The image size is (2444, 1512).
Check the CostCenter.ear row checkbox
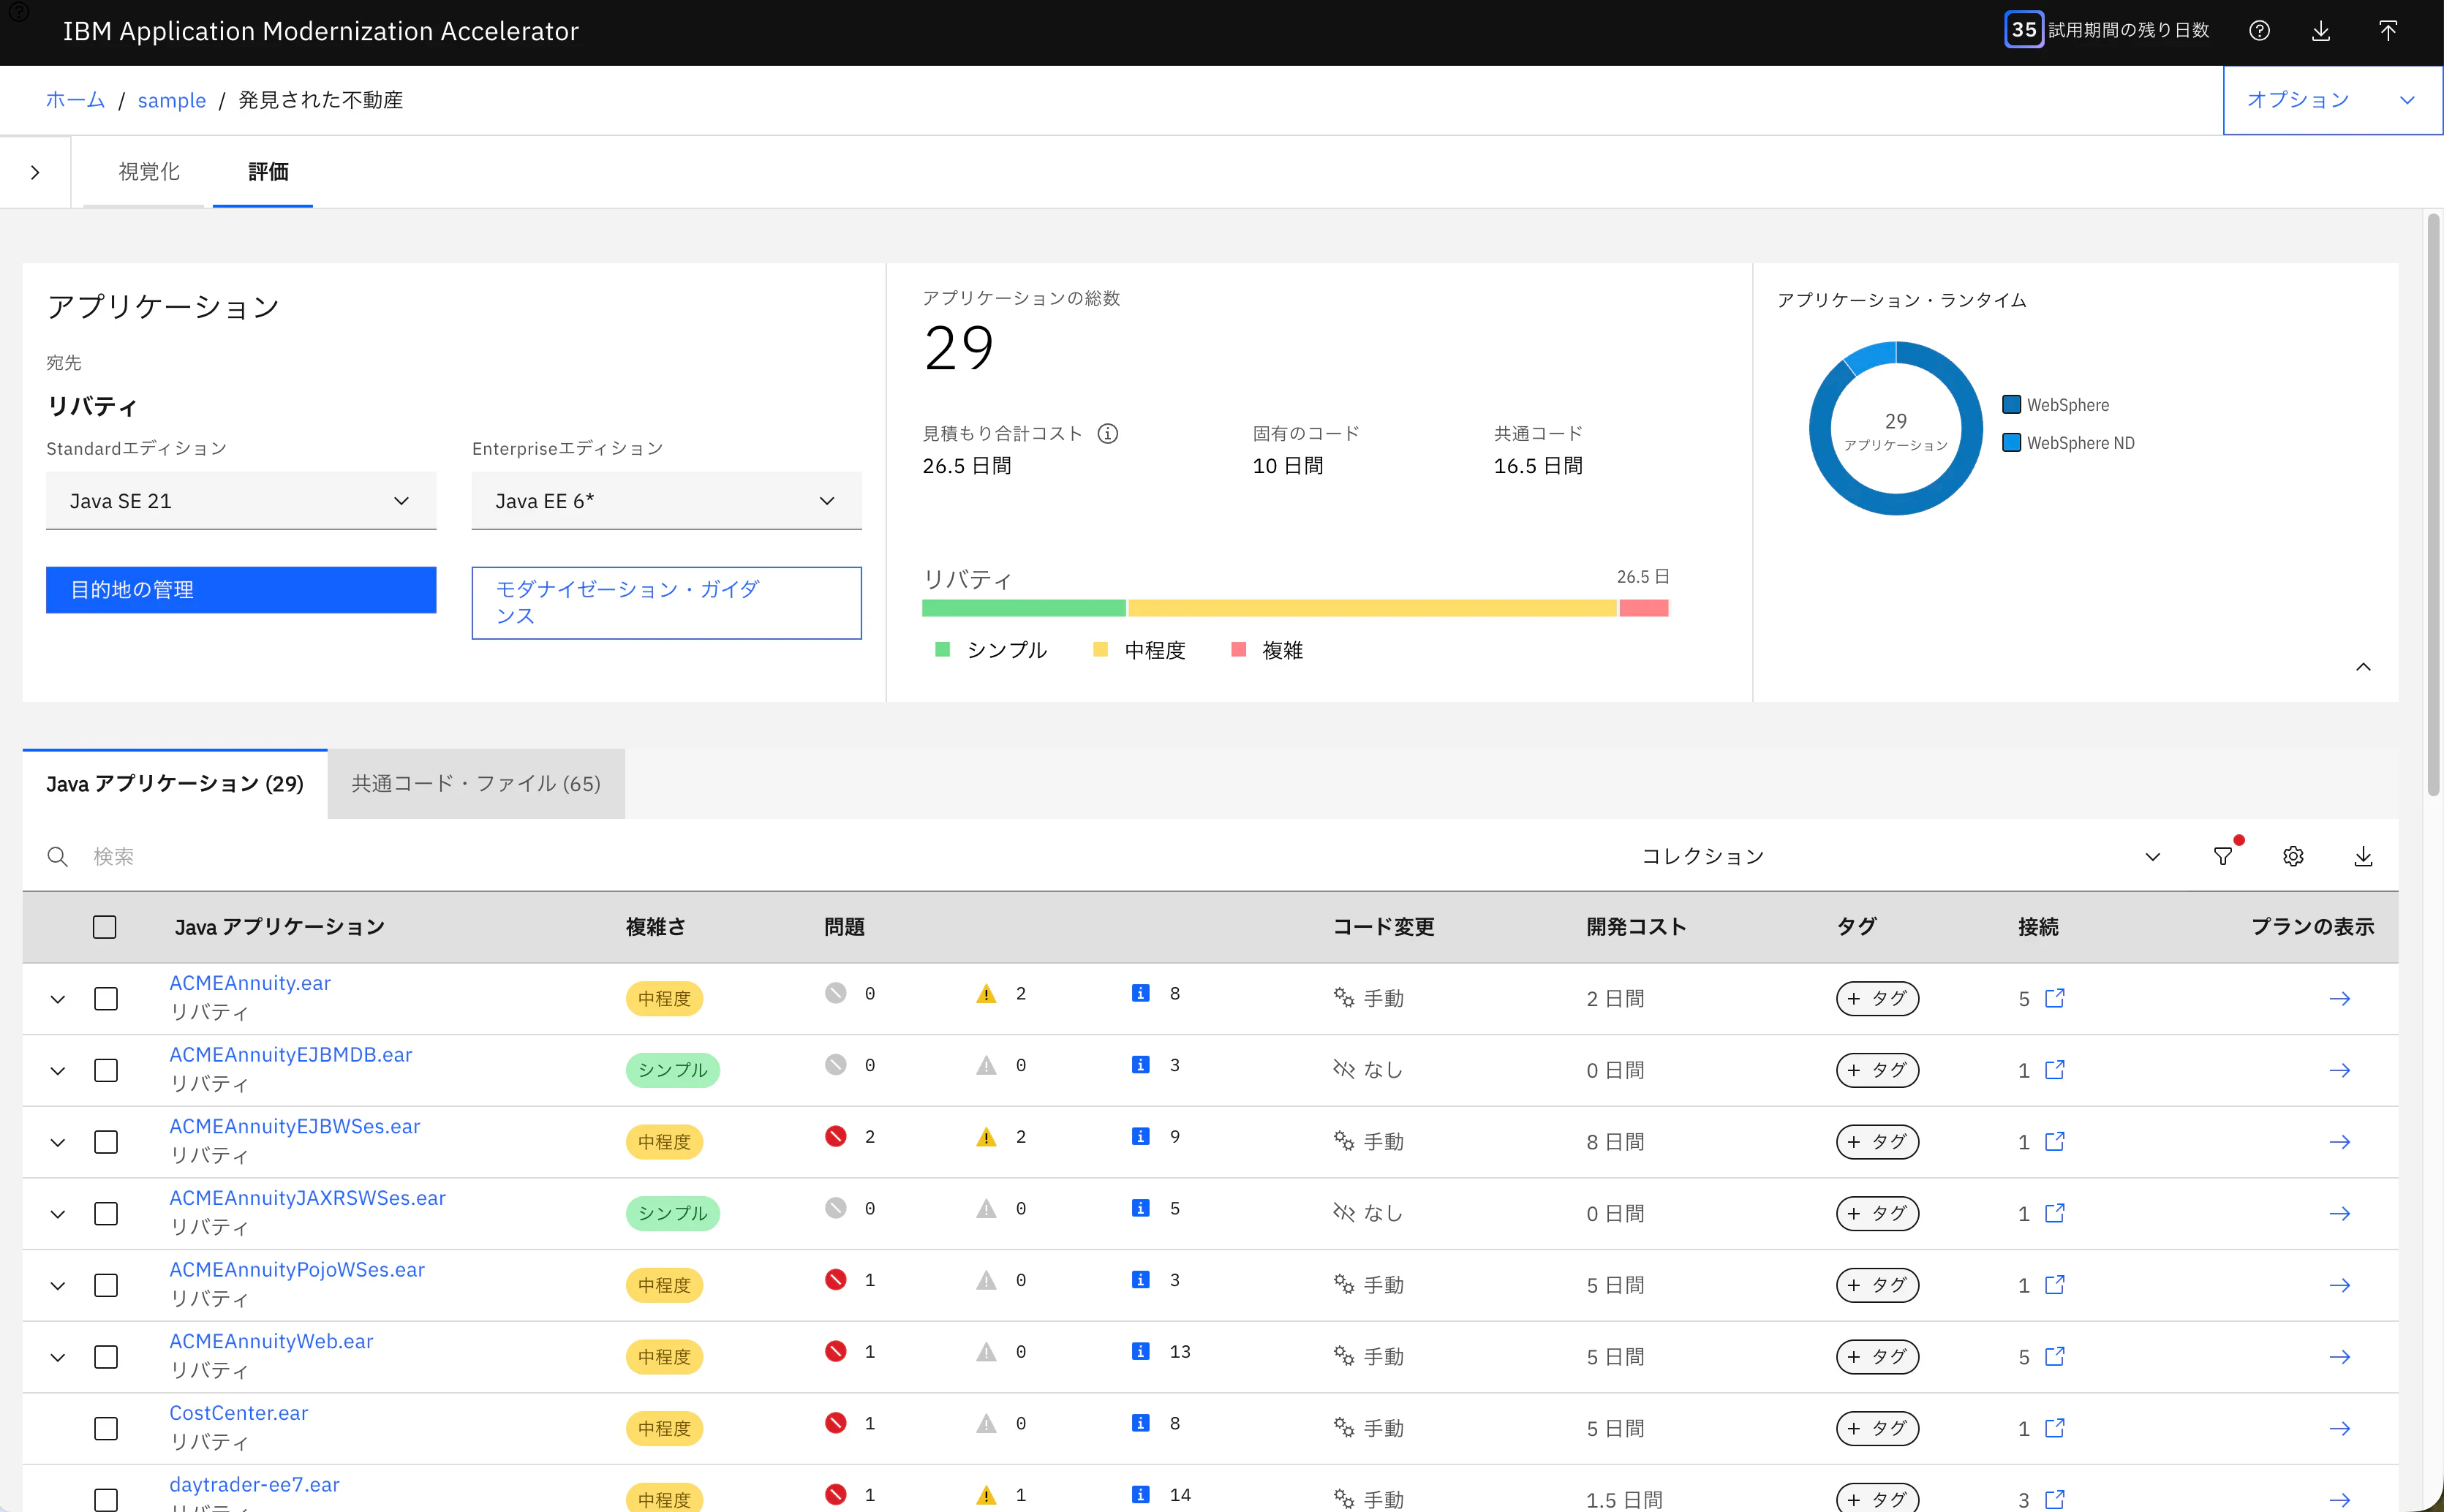pos(106,1429)
